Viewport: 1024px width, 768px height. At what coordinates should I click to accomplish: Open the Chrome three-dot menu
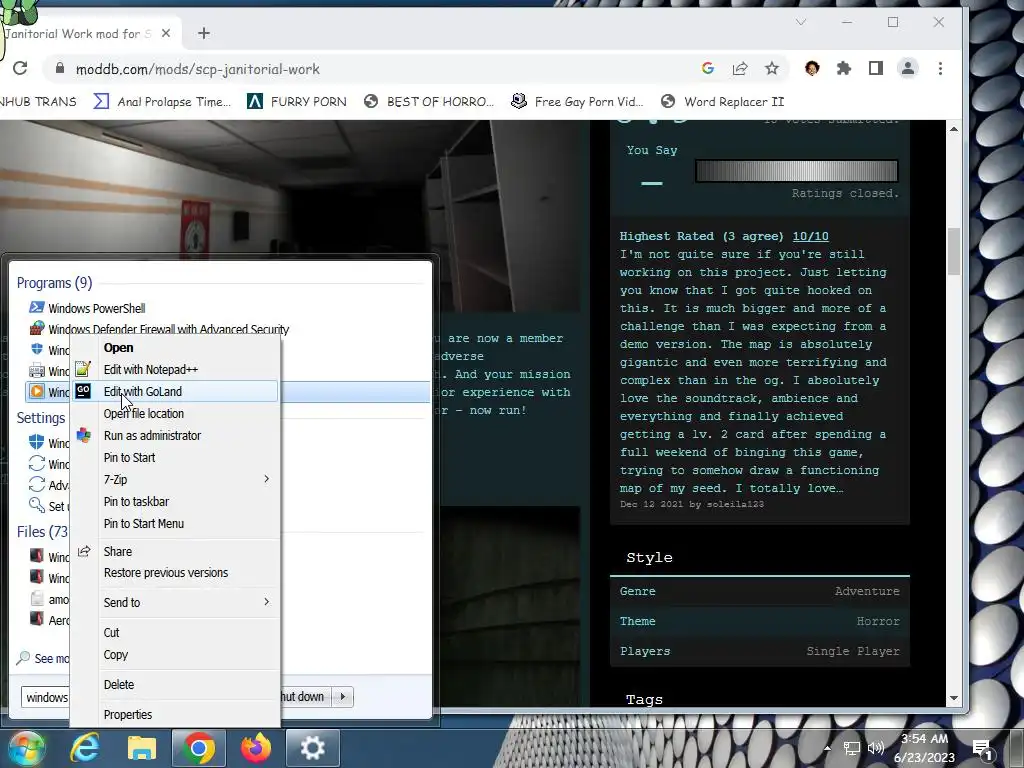click(x=940, y=69)
